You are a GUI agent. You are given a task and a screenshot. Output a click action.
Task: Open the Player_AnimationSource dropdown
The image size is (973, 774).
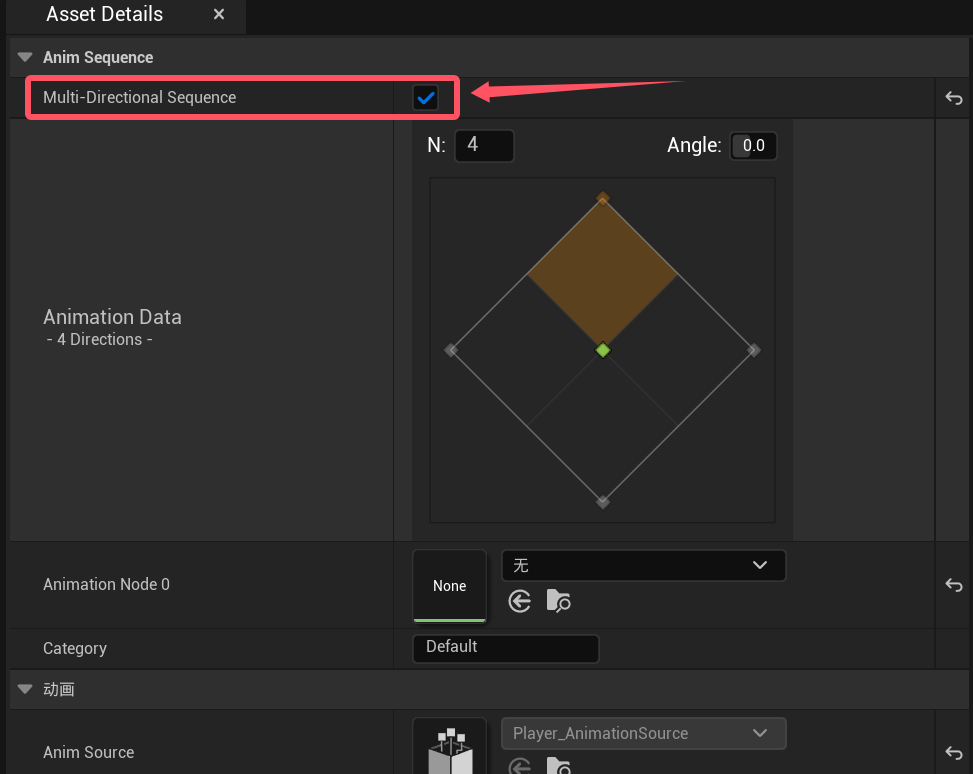(x=643, y=733)
